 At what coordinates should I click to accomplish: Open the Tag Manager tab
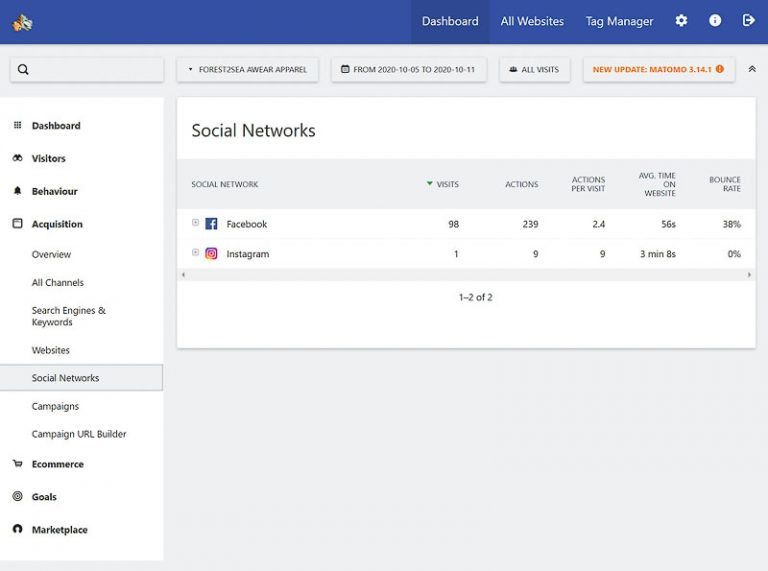pos(619,21)
